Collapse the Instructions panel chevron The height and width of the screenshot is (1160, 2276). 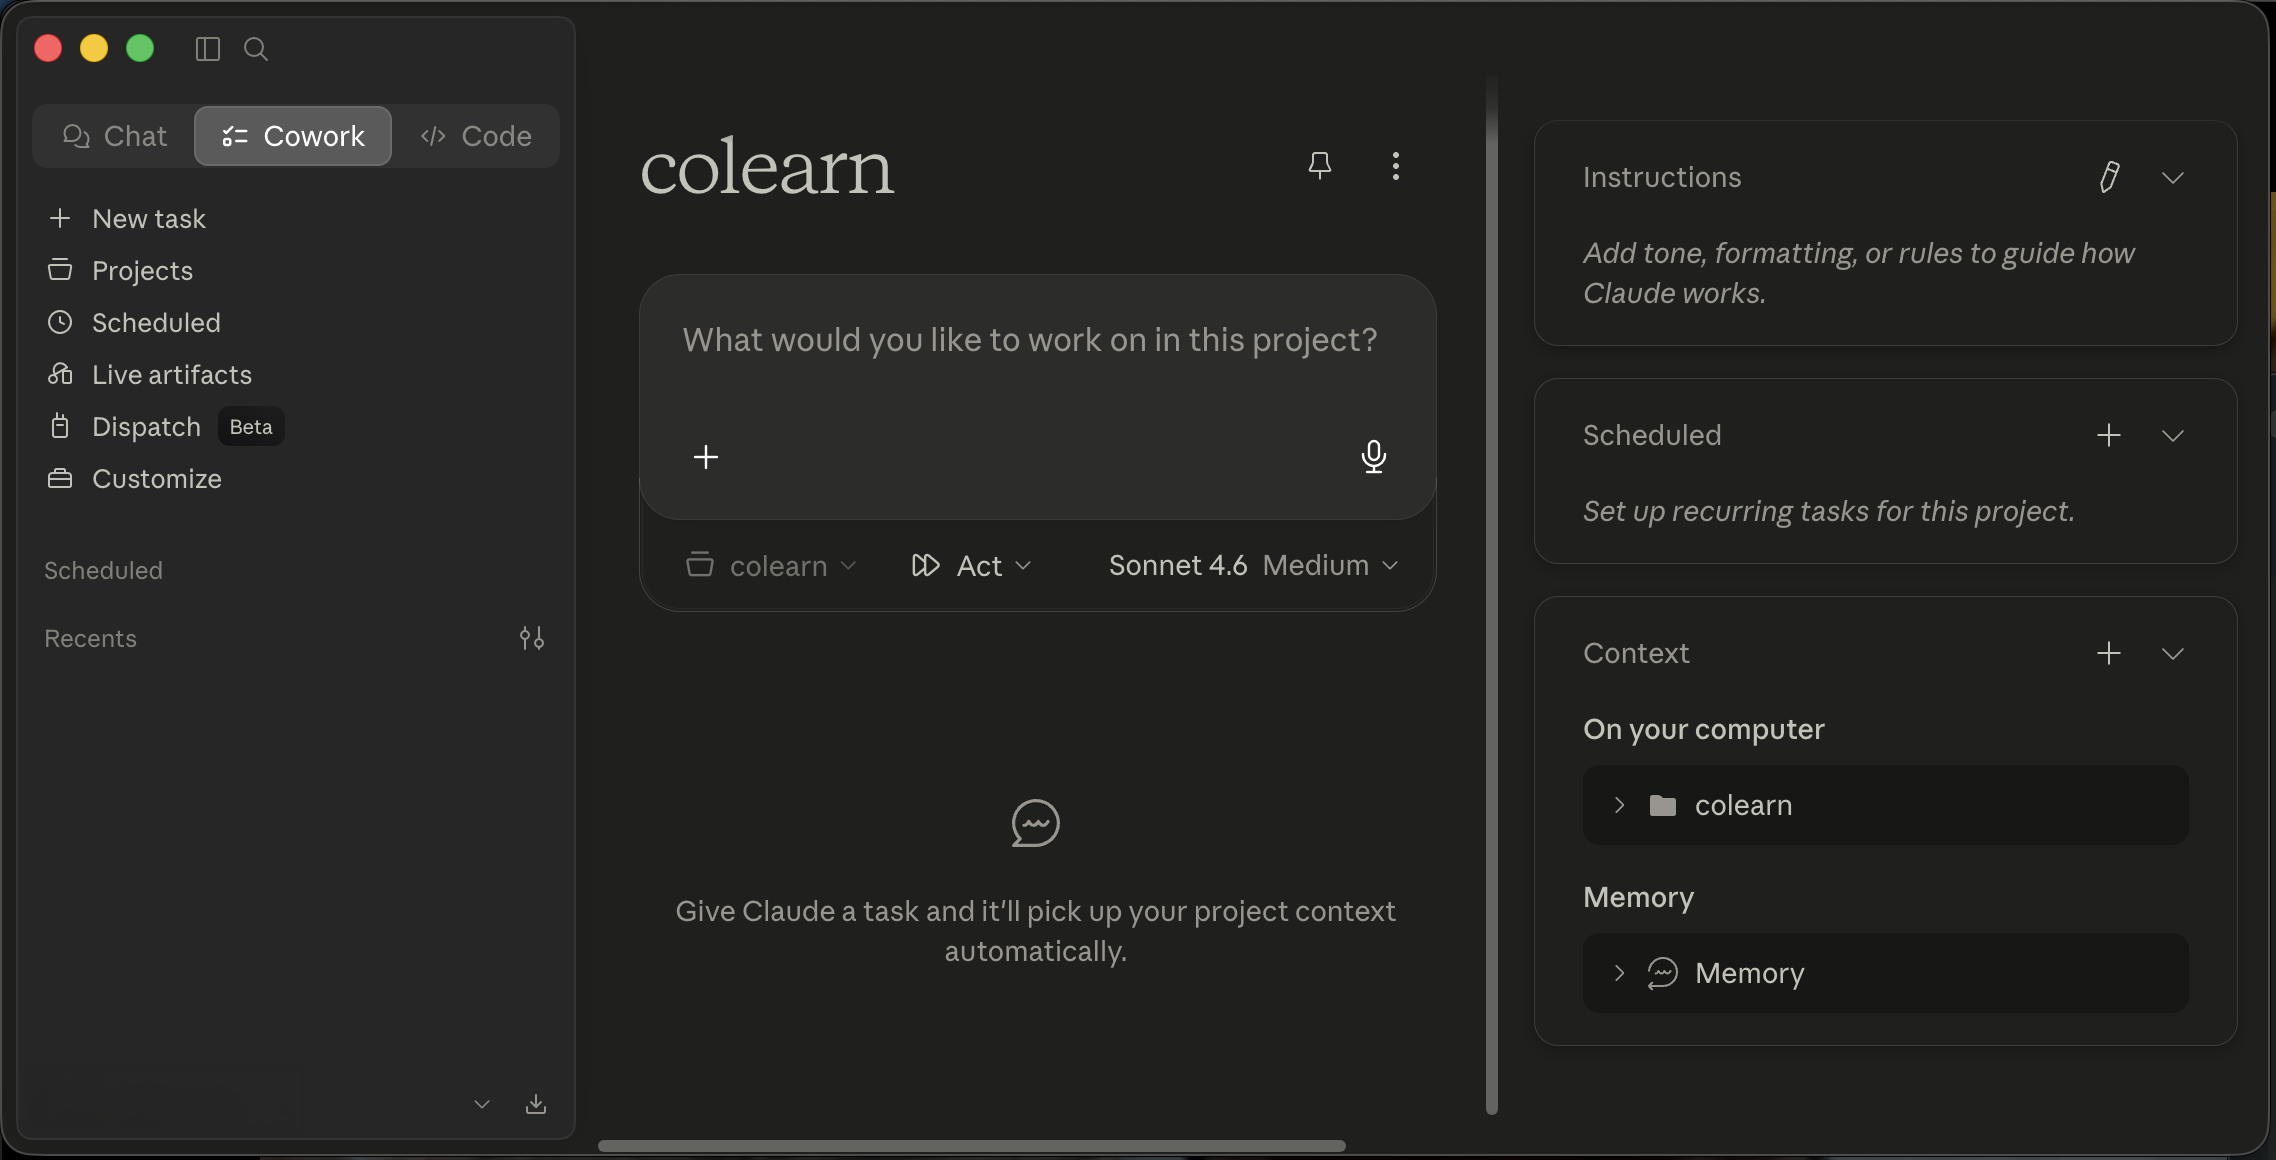coord(2173,178)
